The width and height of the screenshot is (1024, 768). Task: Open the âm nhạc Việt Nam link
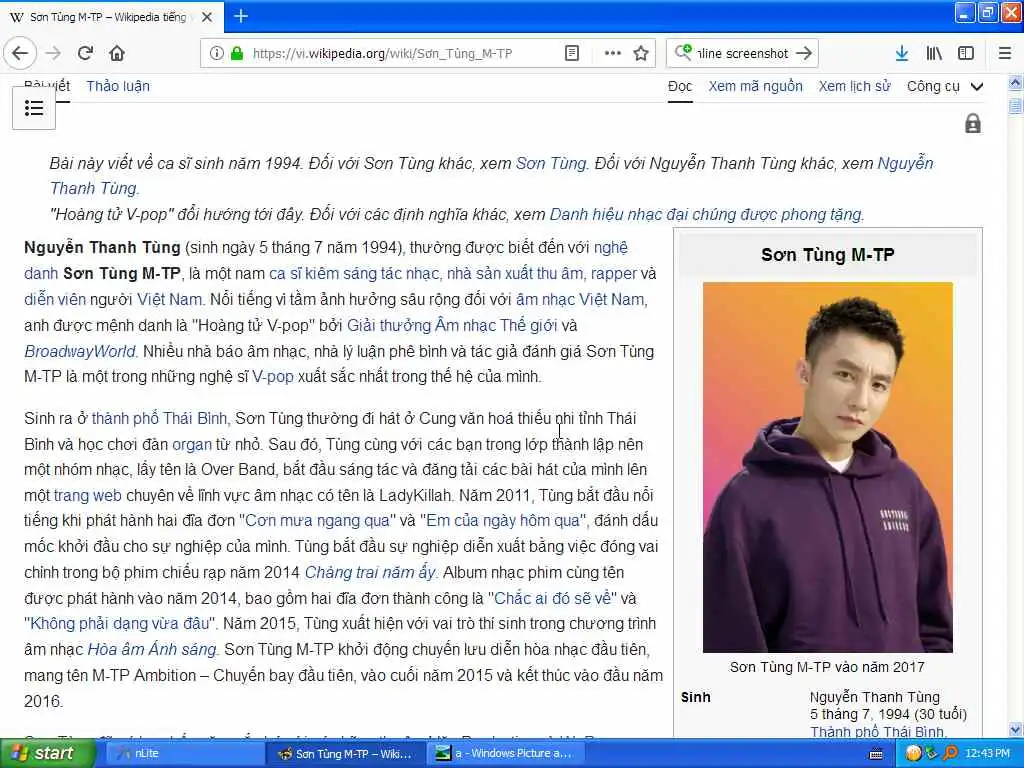tap(580, 299)
